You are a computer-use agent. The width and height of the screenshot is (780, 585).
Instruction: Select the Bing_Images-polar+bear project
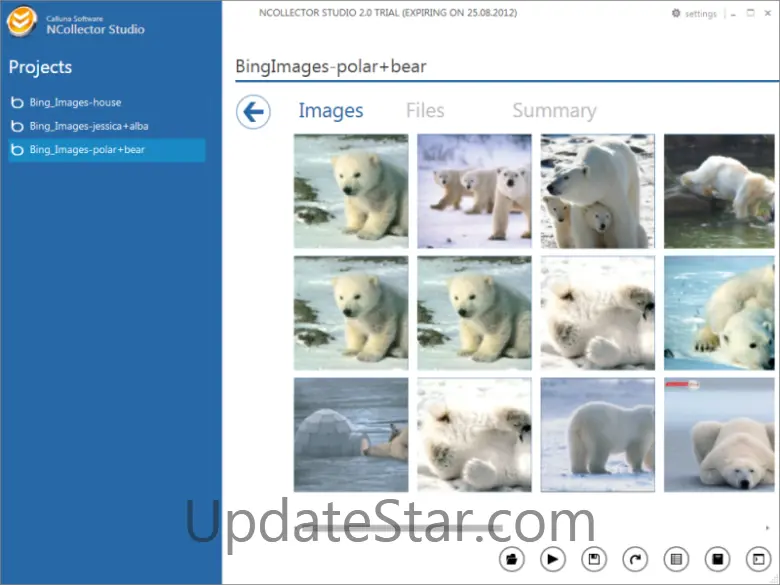87,150
